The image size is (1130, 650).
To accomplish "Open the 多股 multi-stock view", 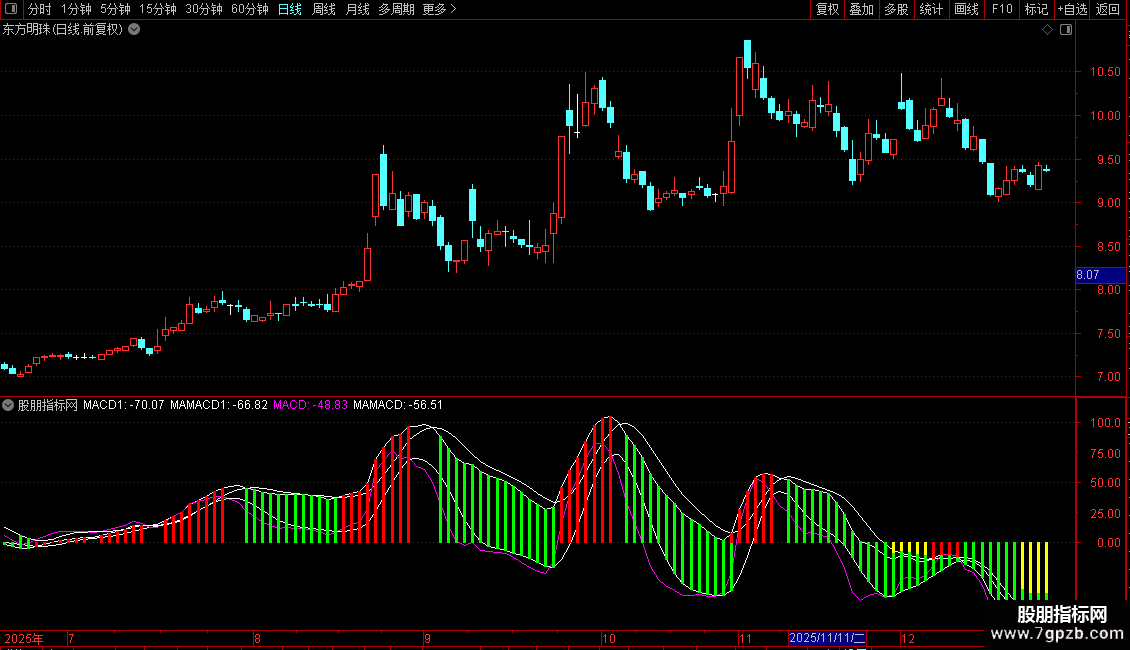I will tap(896, 9).
